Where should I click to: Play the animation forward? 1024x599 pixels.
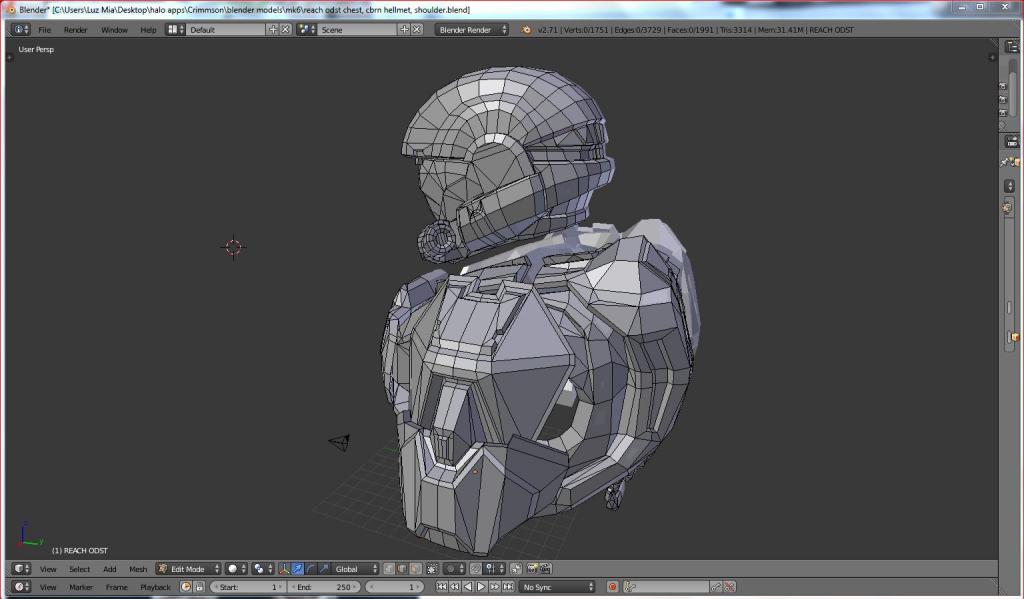pyautogui.click(x=481, y=587)
